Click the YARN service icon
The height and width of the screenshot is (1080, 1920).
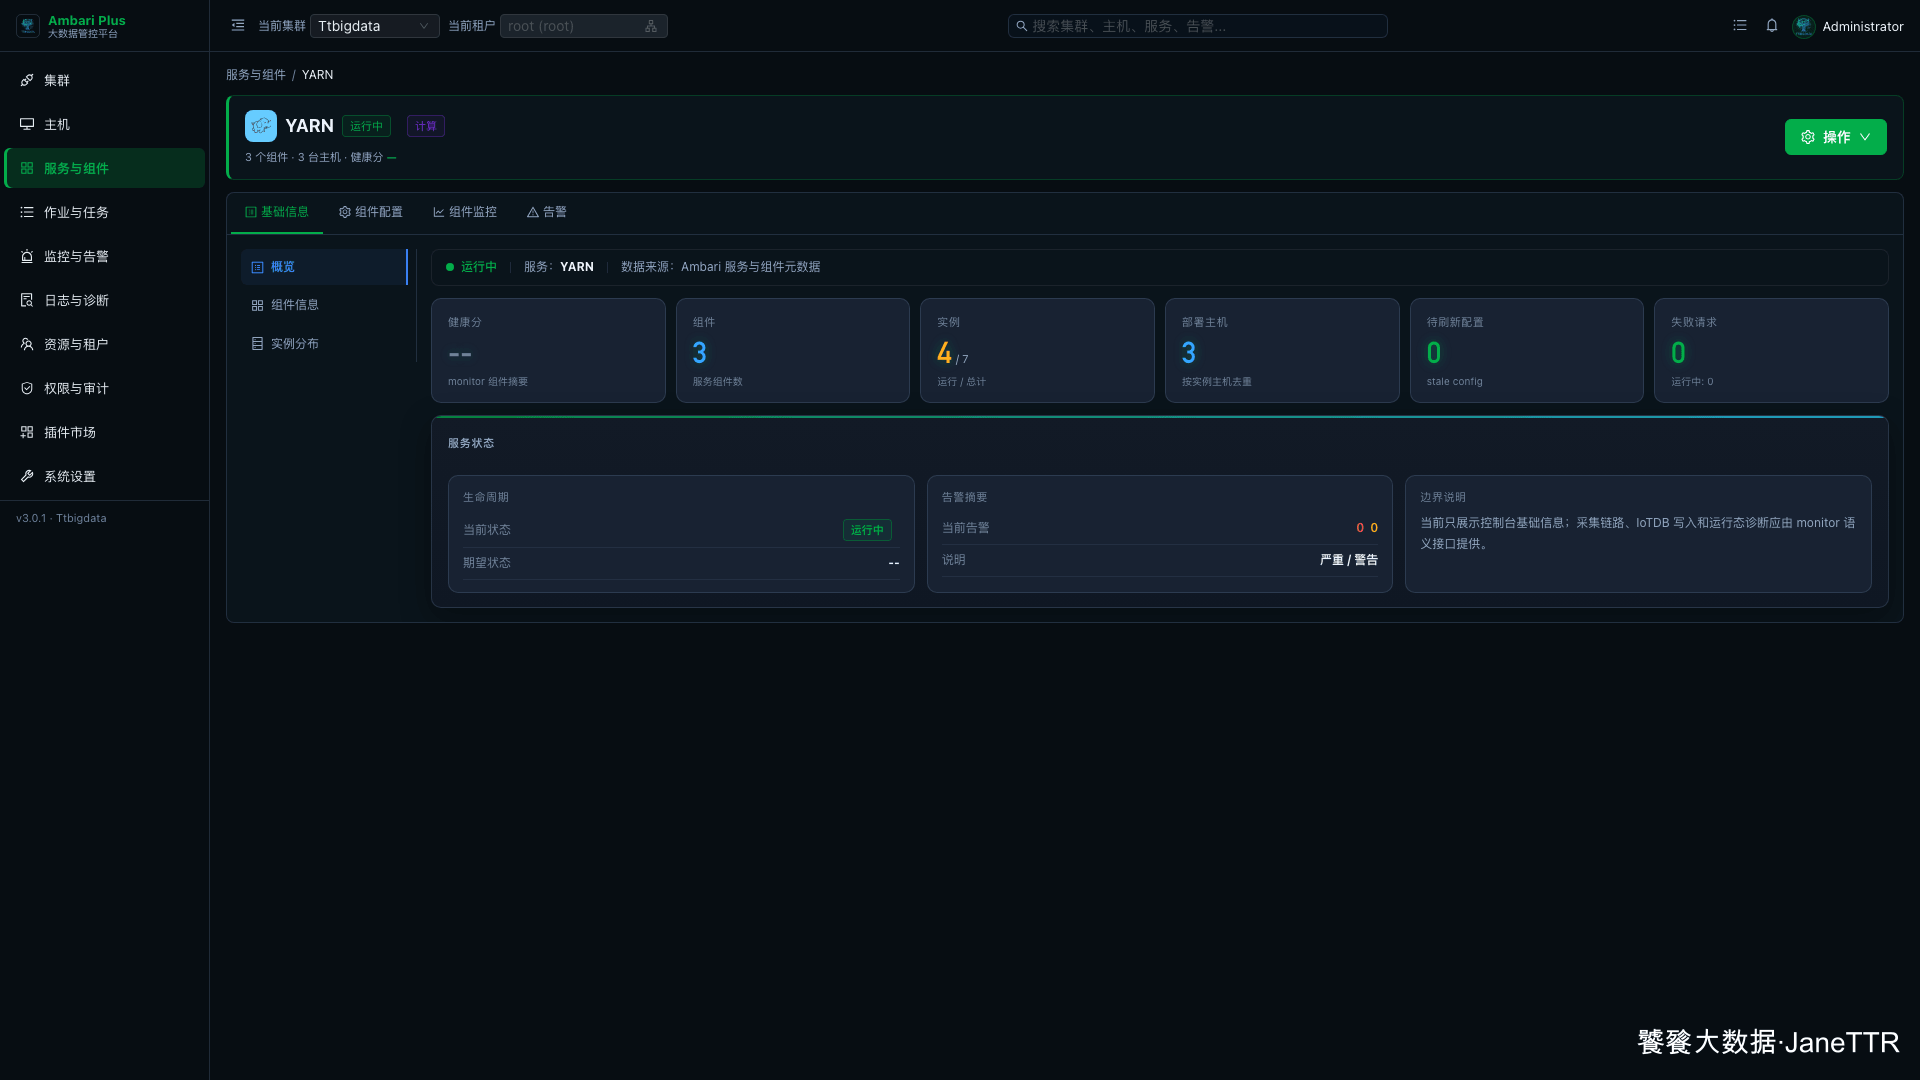(x=261, y=126)
